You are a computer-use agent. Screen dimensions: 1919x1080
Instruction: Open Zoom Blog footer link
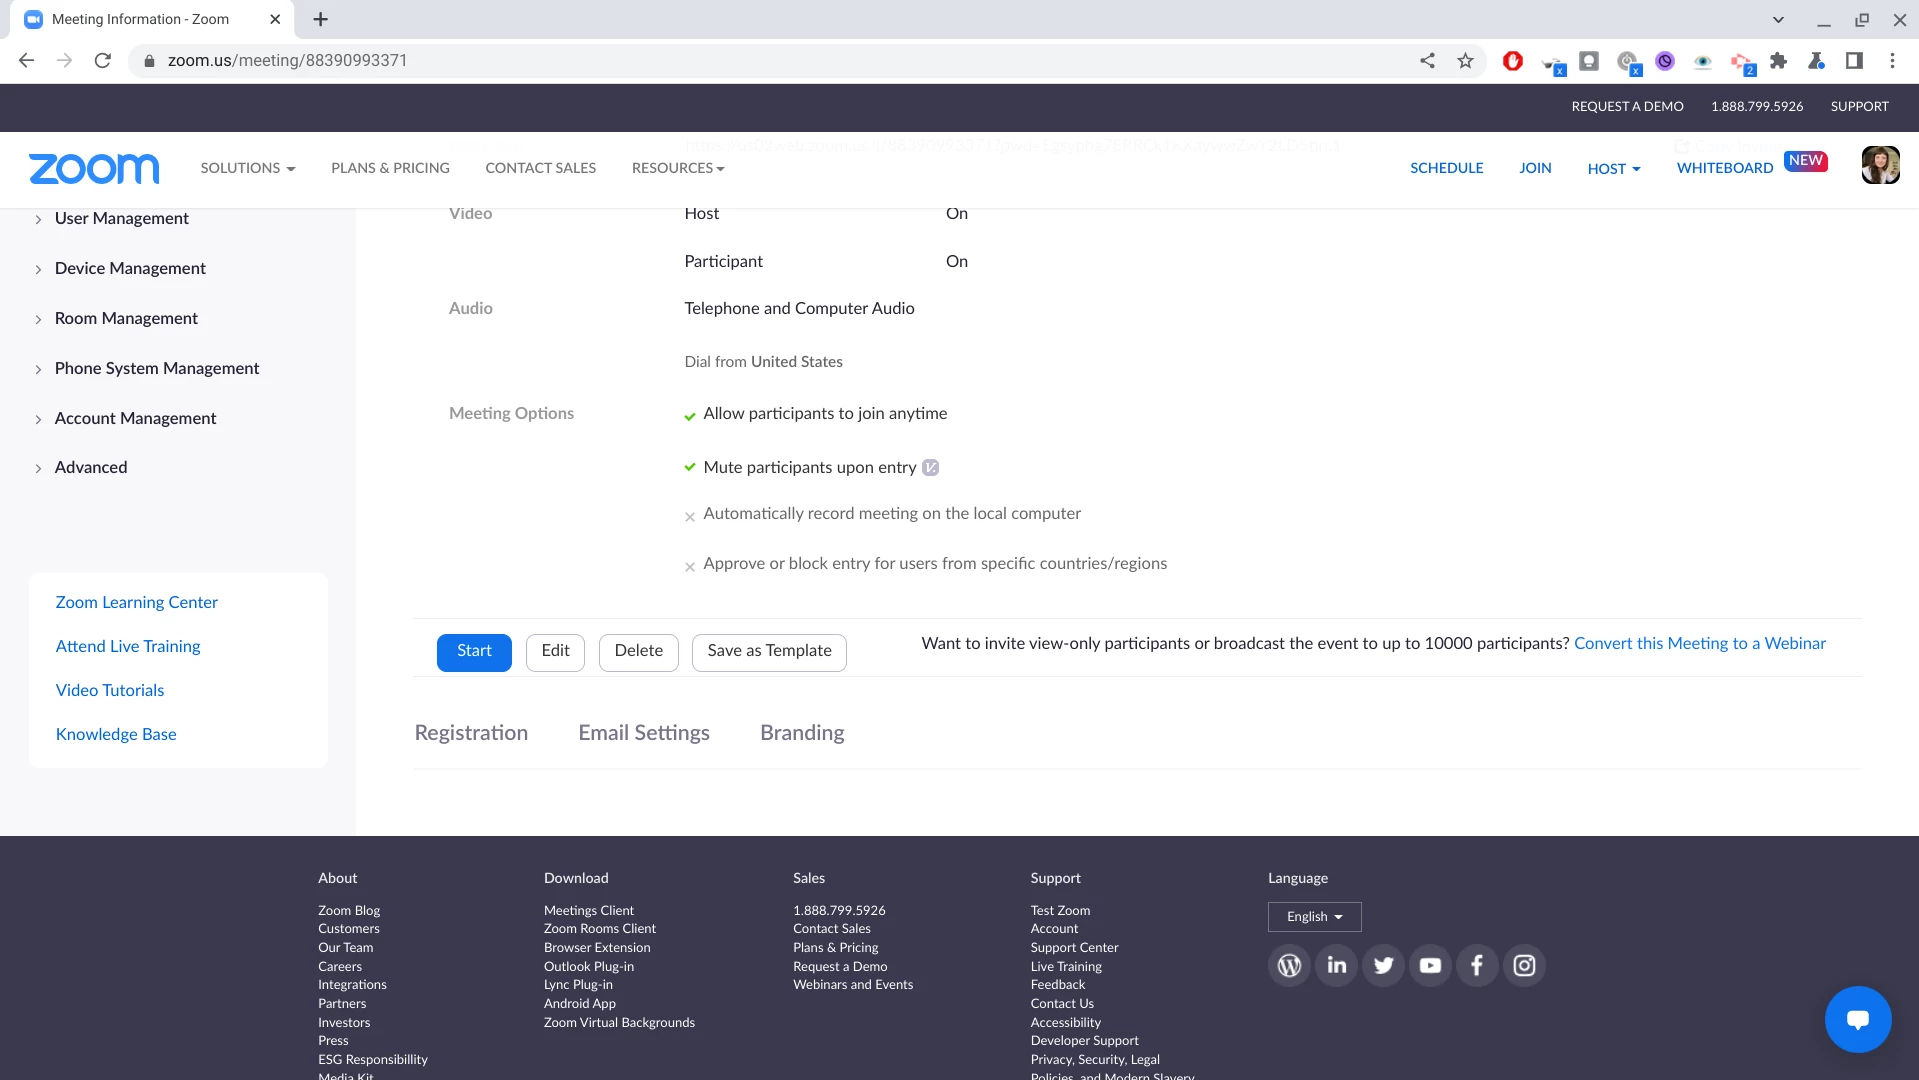click(349, 911)
